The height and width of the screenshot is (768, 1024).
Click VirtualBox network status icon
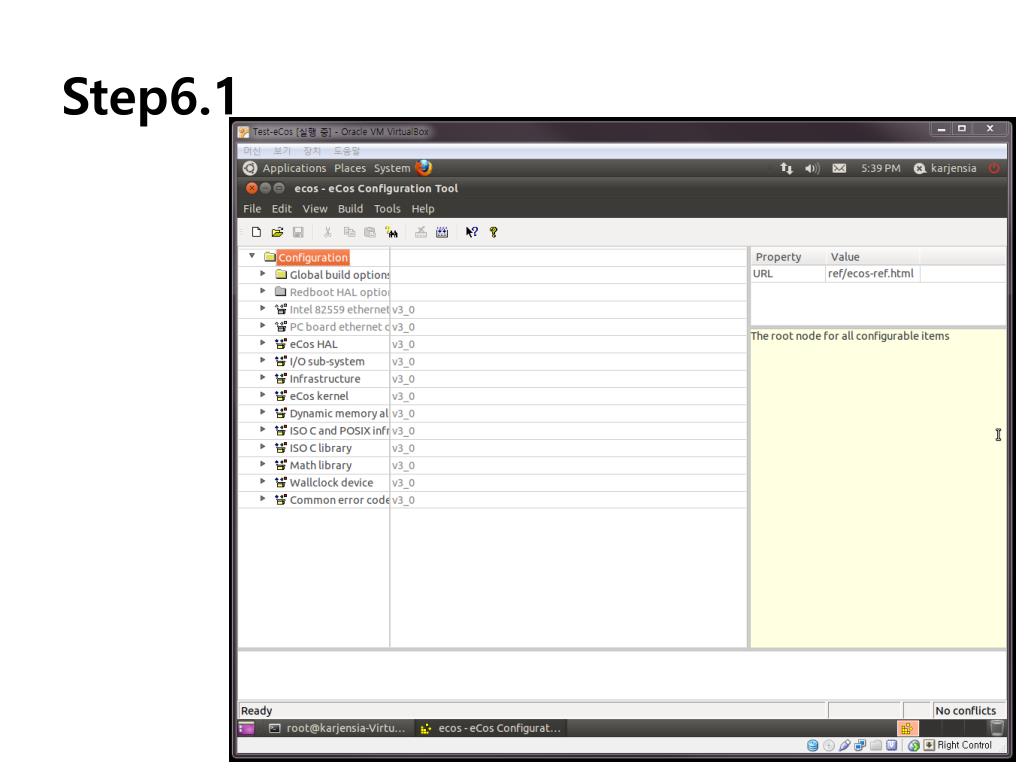click(860, 745)
